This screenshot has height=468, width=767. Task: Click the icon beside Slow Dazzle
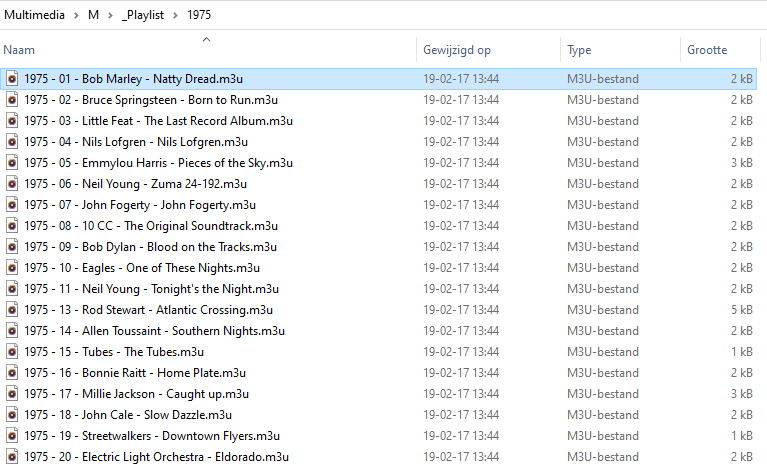(x=12, y=415)
